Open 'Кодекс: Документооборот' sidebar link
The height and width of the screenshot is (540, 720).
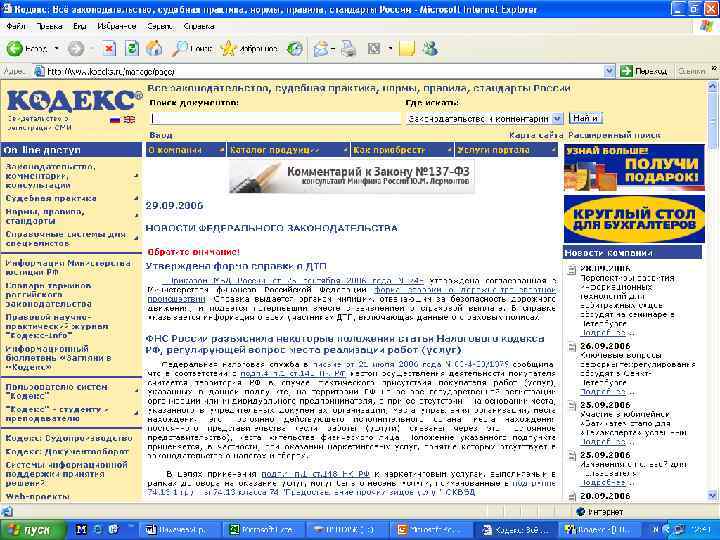67,452
